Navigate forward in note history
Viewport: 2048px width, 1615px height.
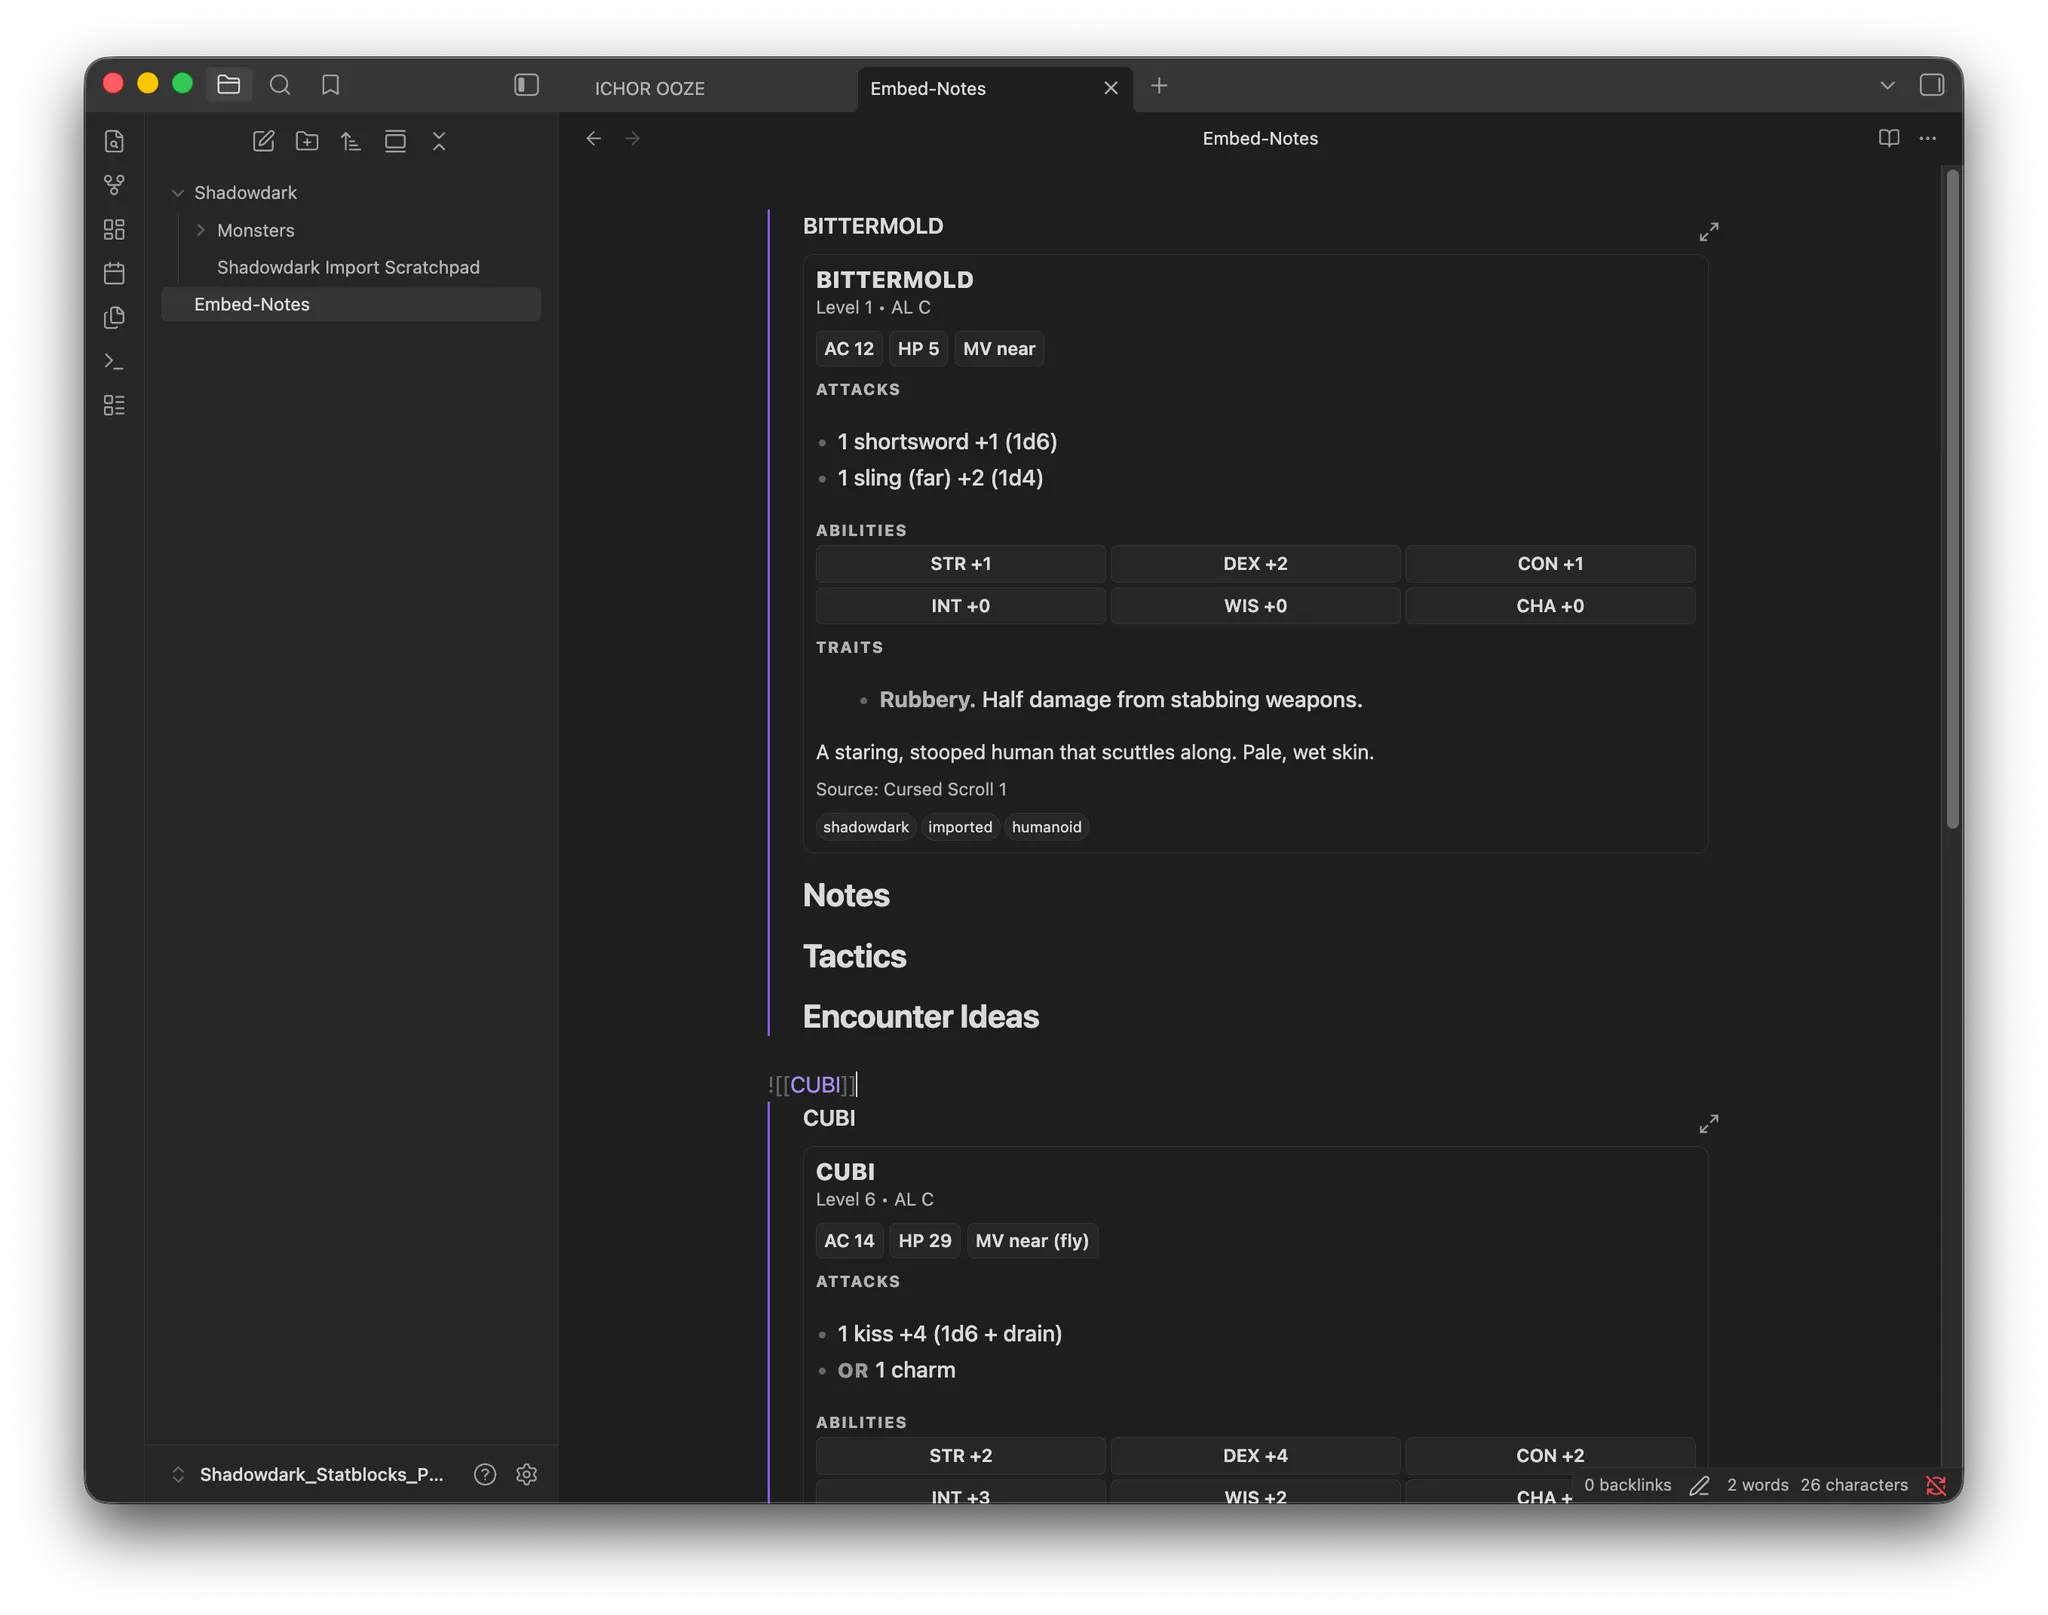(x=632, y=138)
